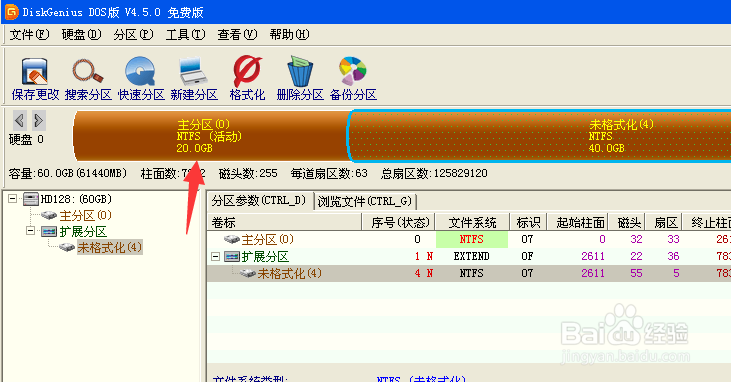Click the drive icon in the 主分区(0) table row
Viewport: 731px width, 382px height.
tap(232, 239)
